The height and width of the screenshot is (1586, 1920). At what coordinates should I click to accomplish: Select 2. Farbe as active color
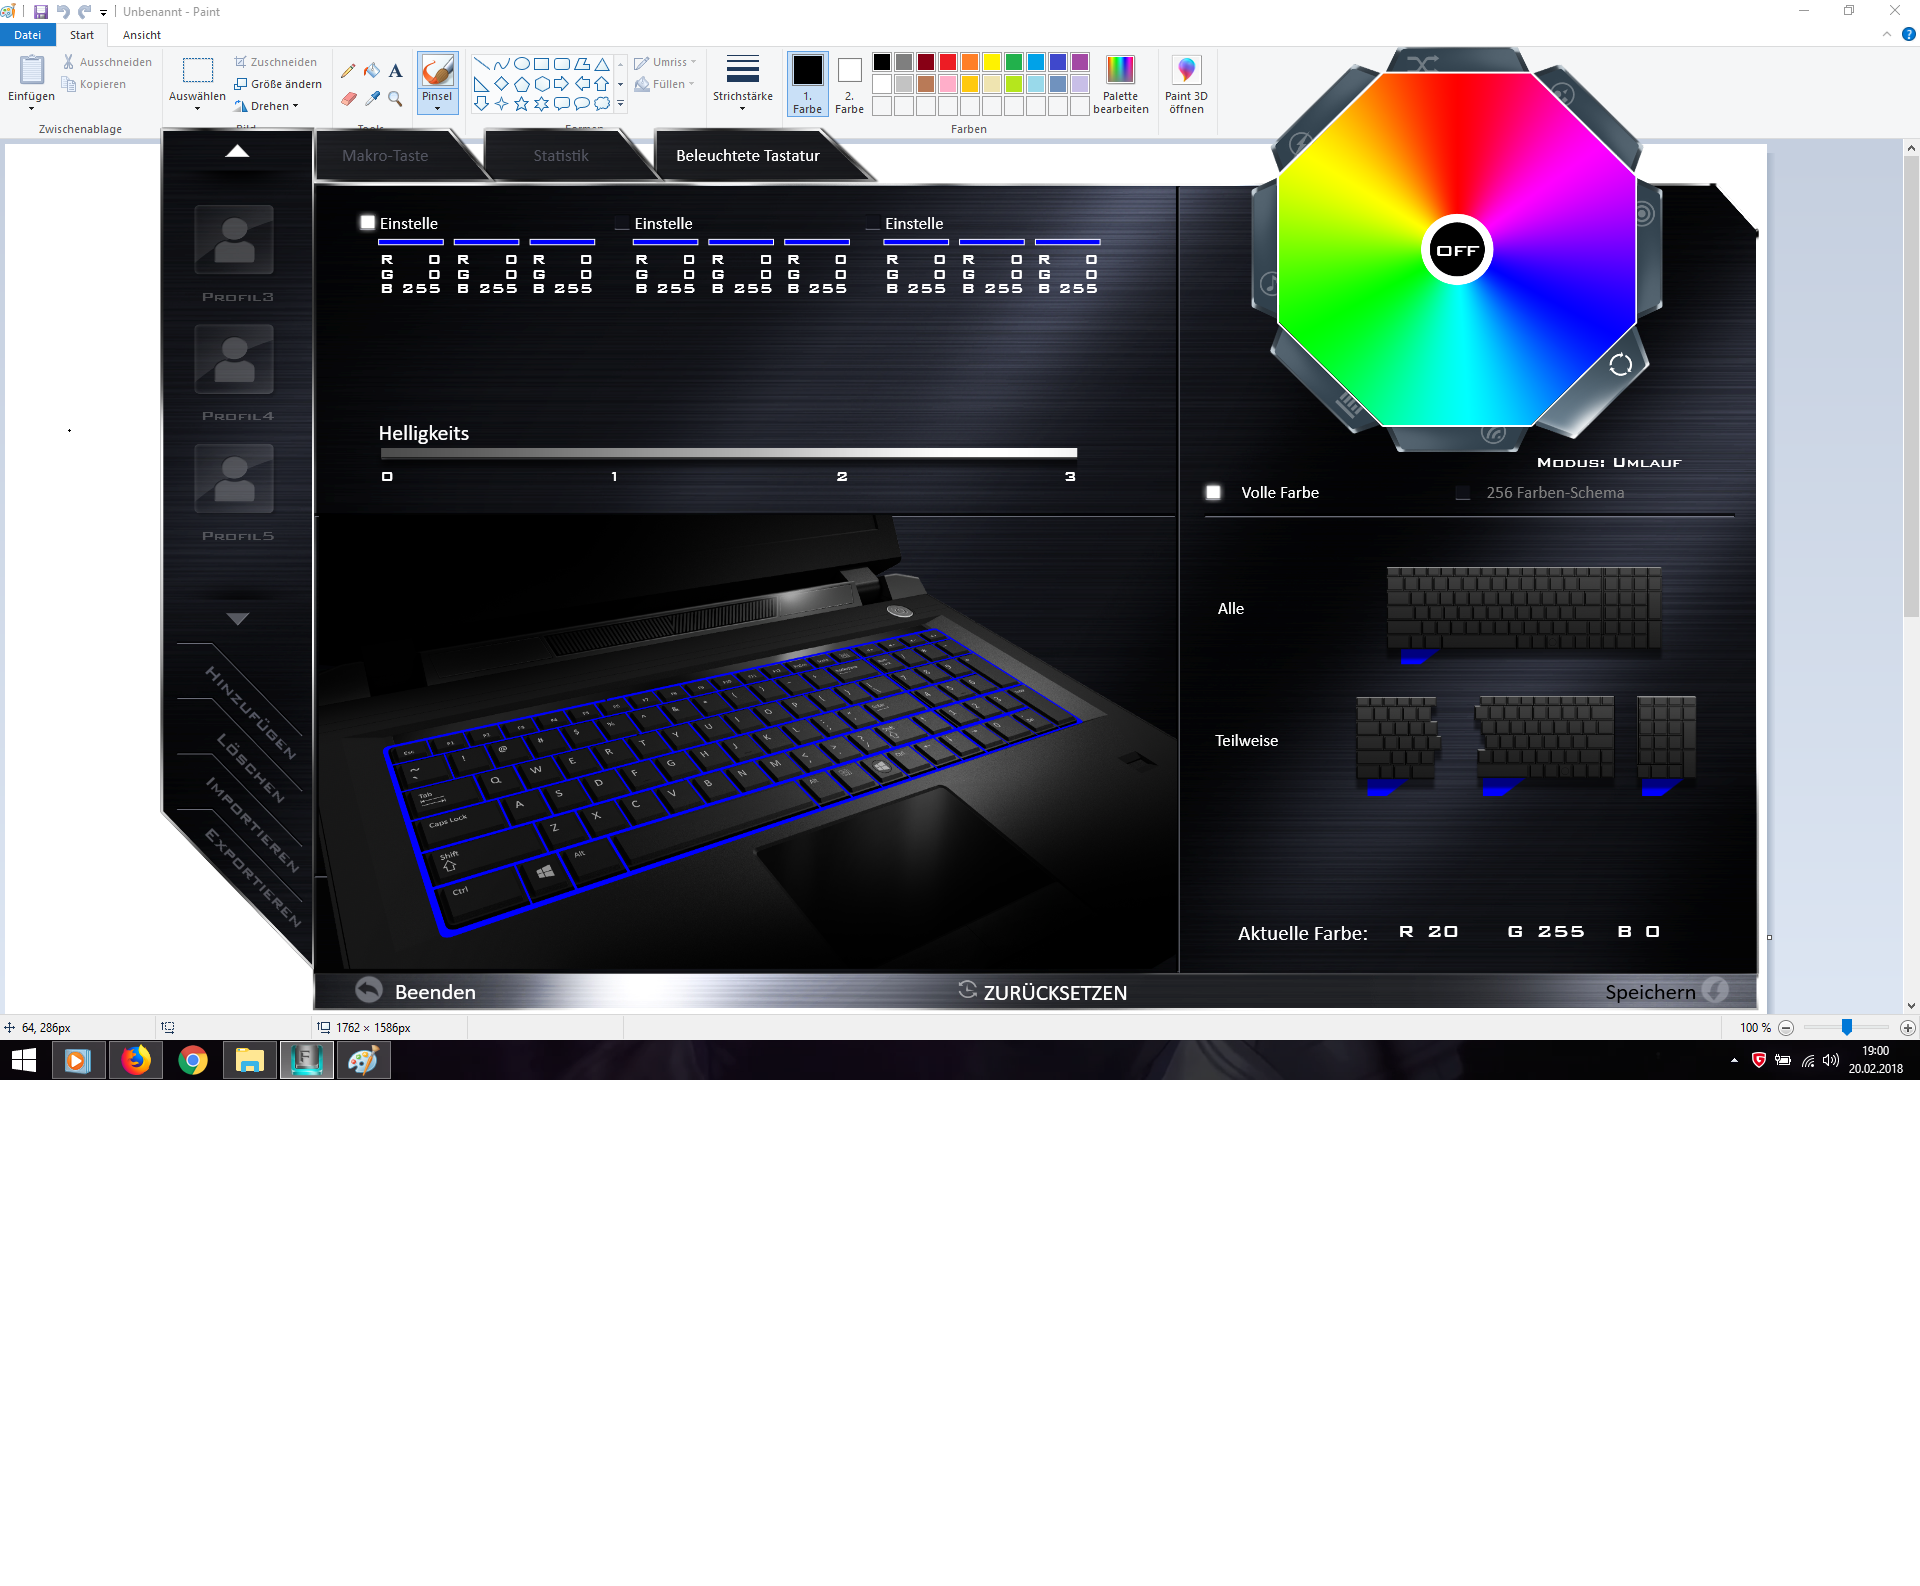849,84
